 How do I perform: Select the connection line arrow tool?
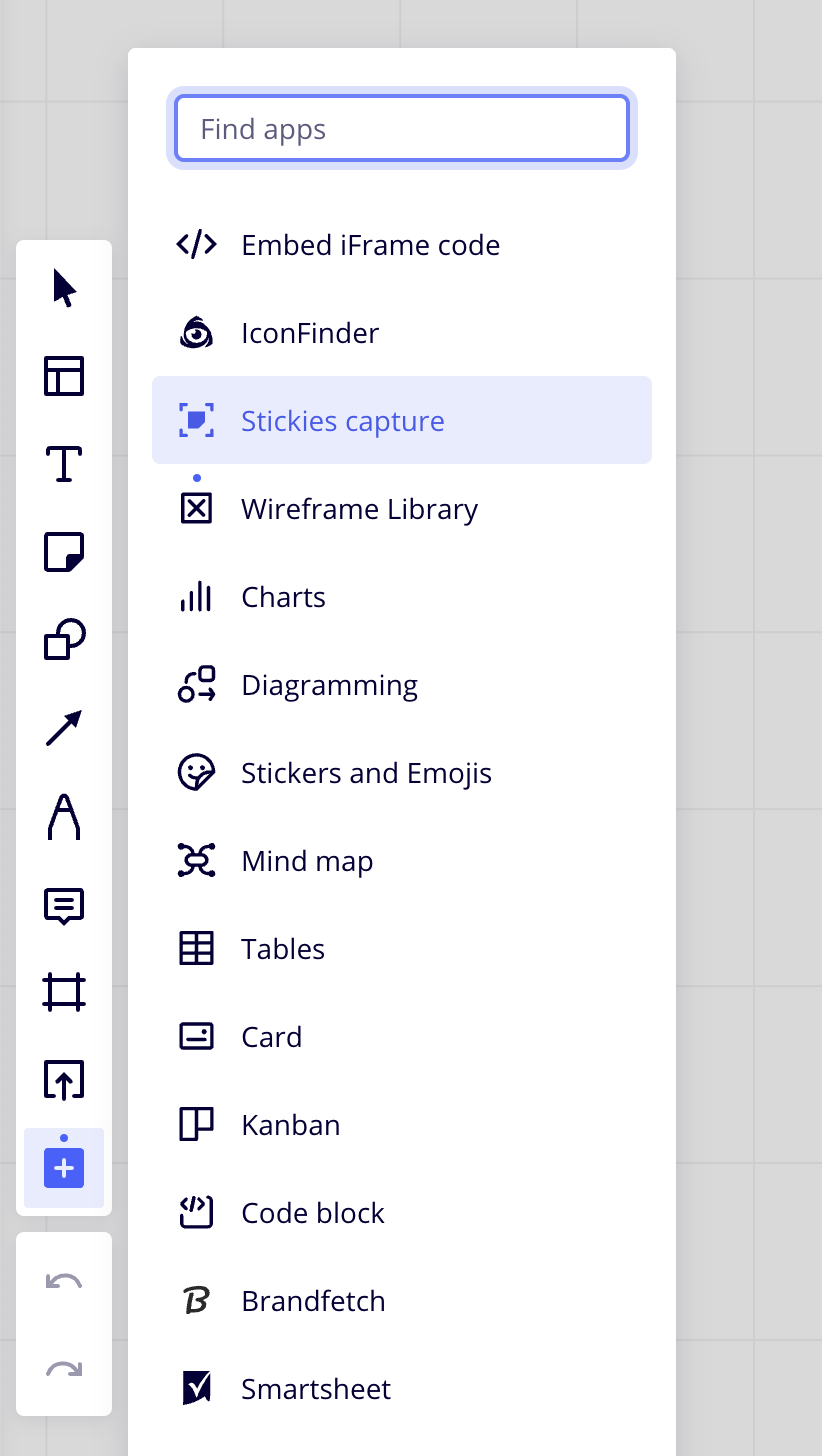click(x=64, y=728)
